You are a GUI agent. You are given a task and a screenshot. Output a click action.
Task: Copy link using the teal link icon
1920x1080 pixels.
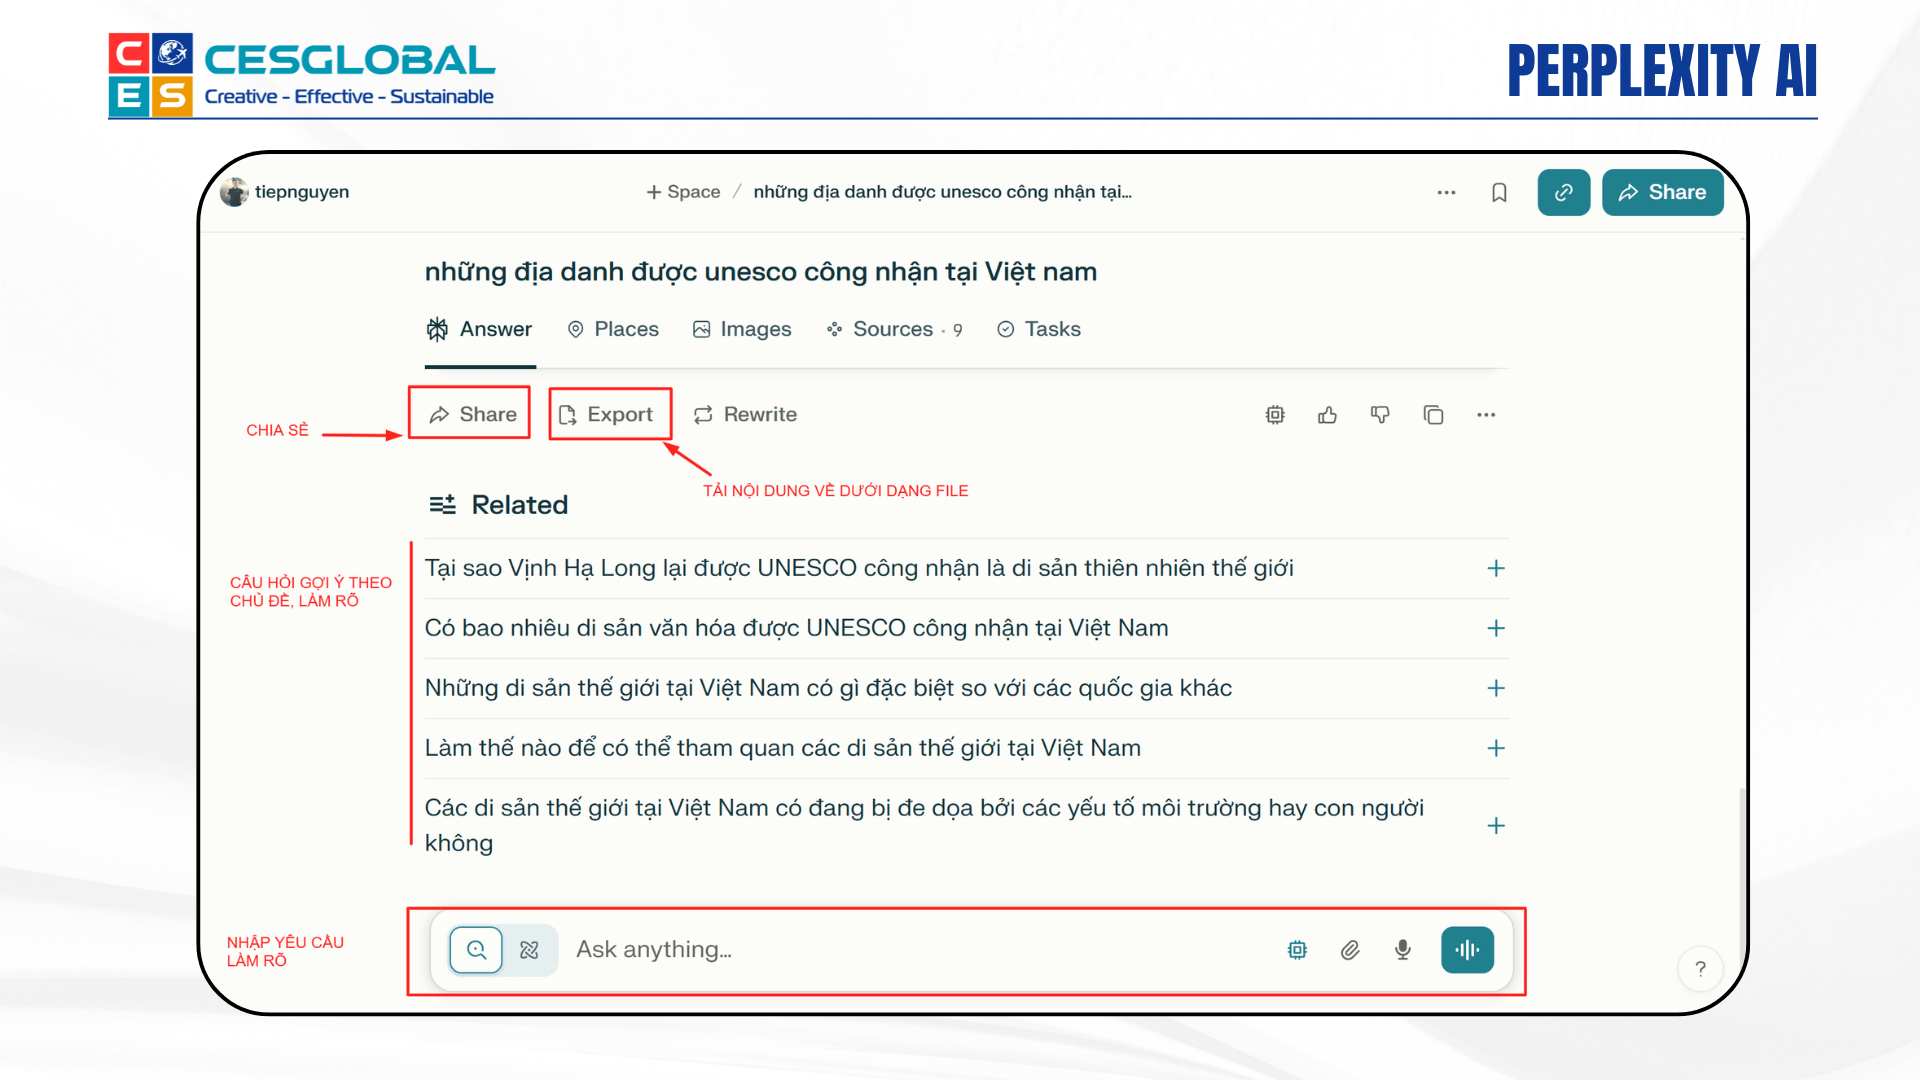(1564, 192)
